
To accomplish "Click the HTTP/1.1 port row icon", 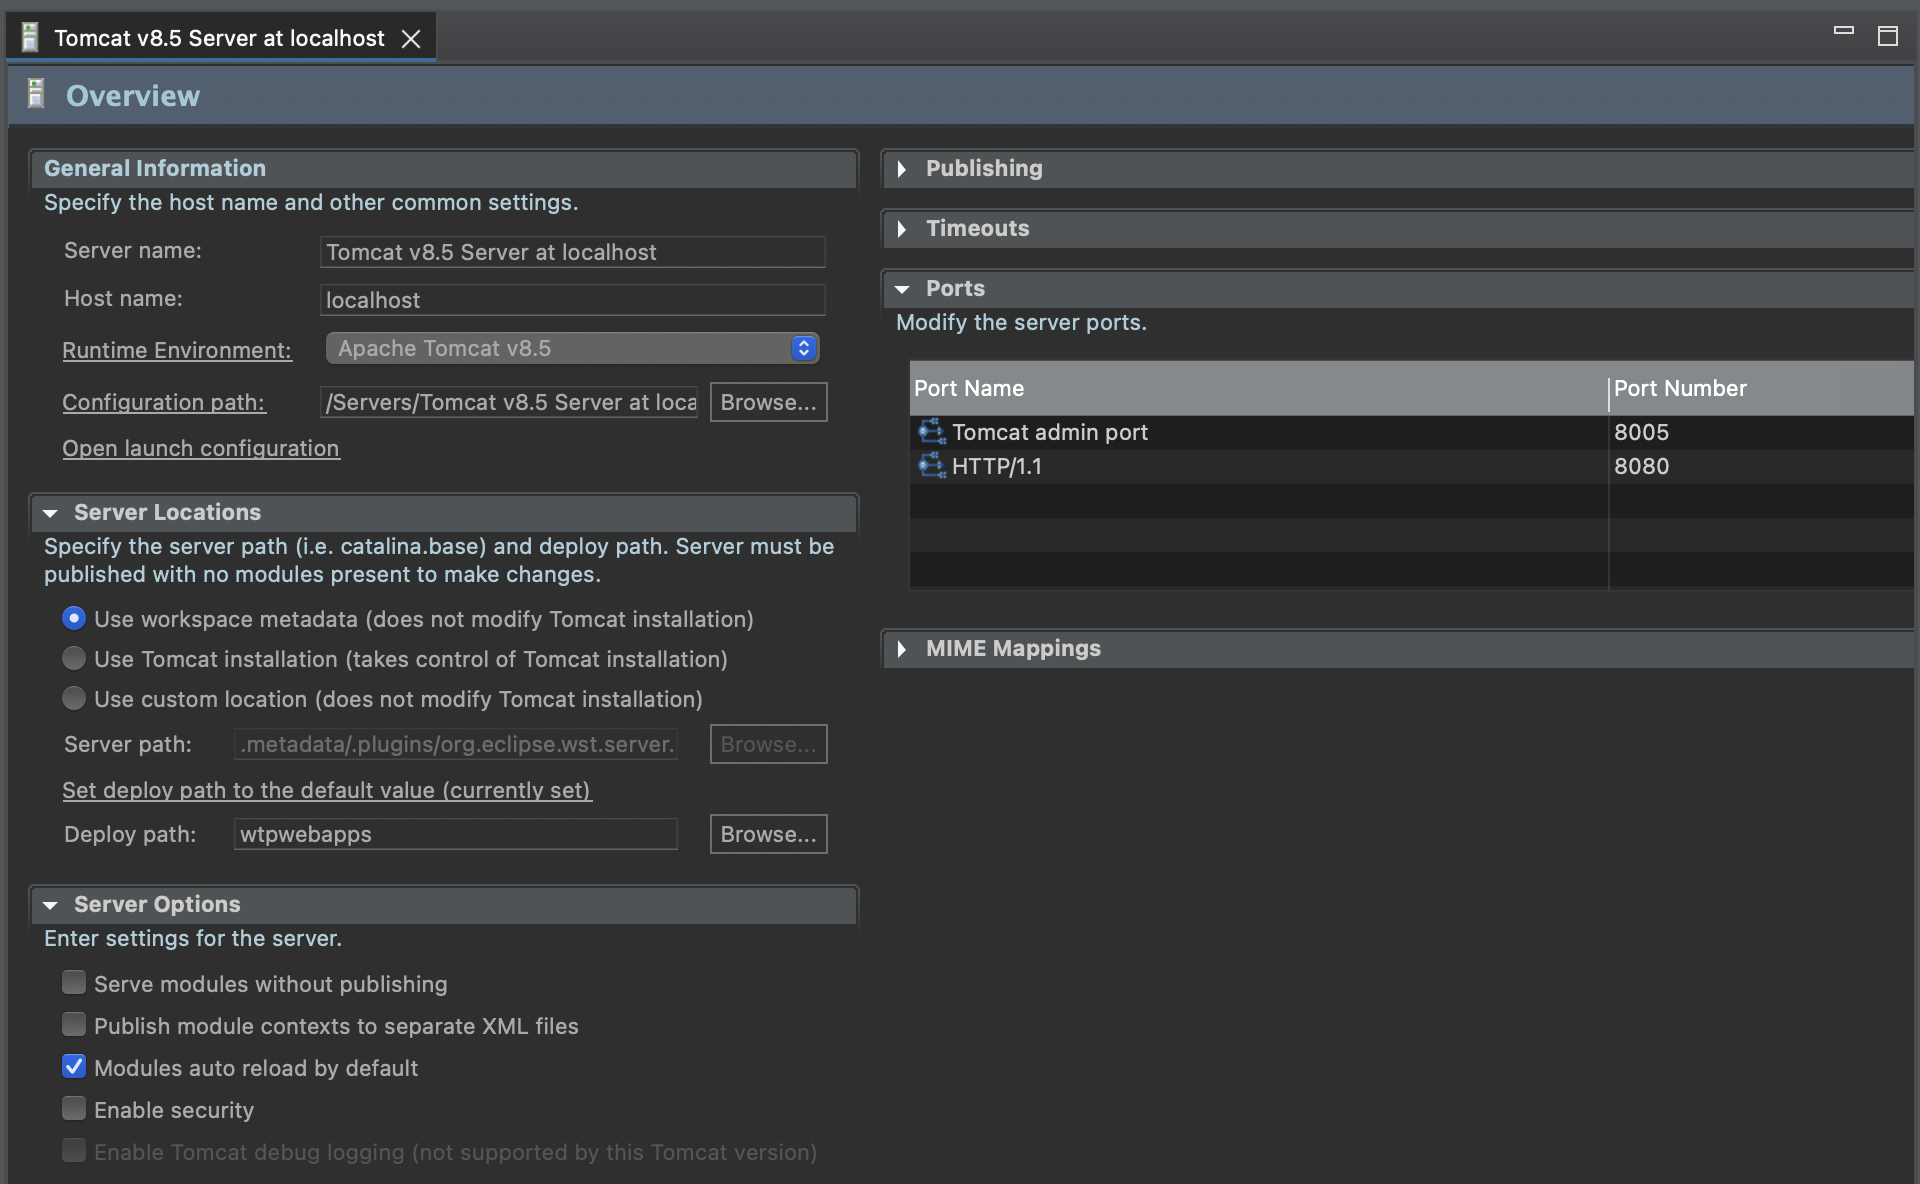I will pyautogui.click(x=931, y=466).
